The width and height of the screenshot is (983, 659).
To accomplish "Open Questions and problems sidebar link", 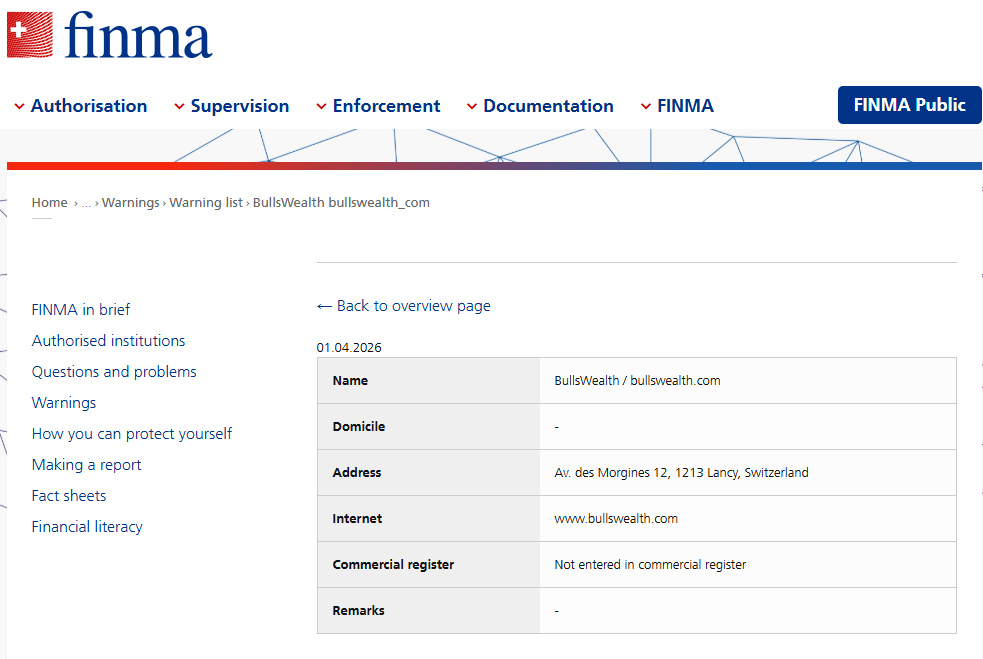I will (x=114, y=372).
